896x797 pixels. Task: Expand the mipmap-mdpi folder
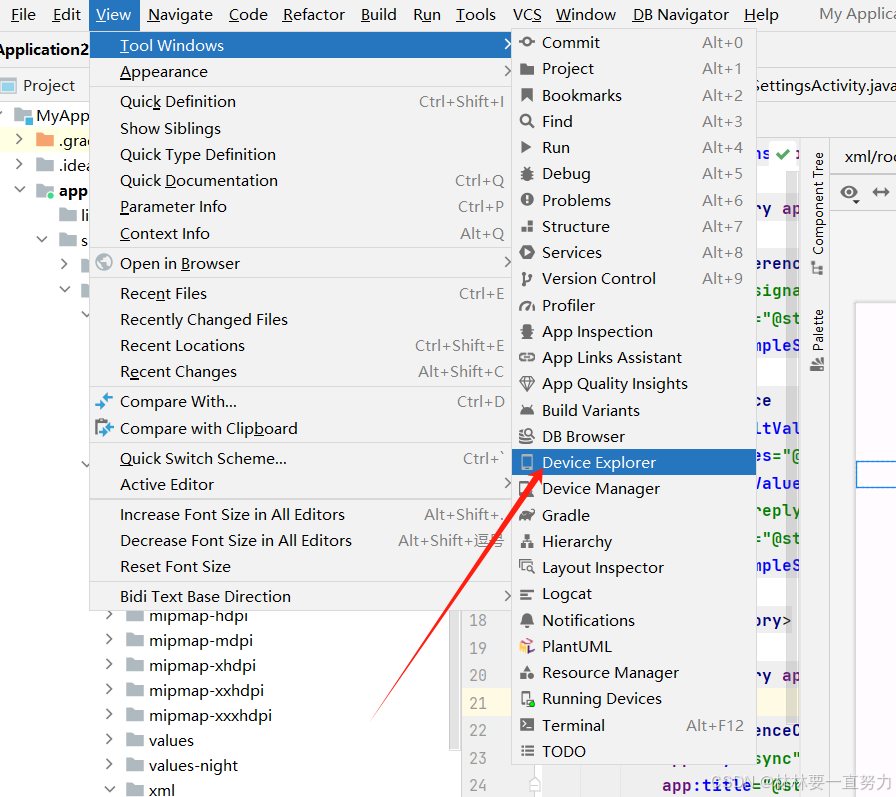(109, 640)
